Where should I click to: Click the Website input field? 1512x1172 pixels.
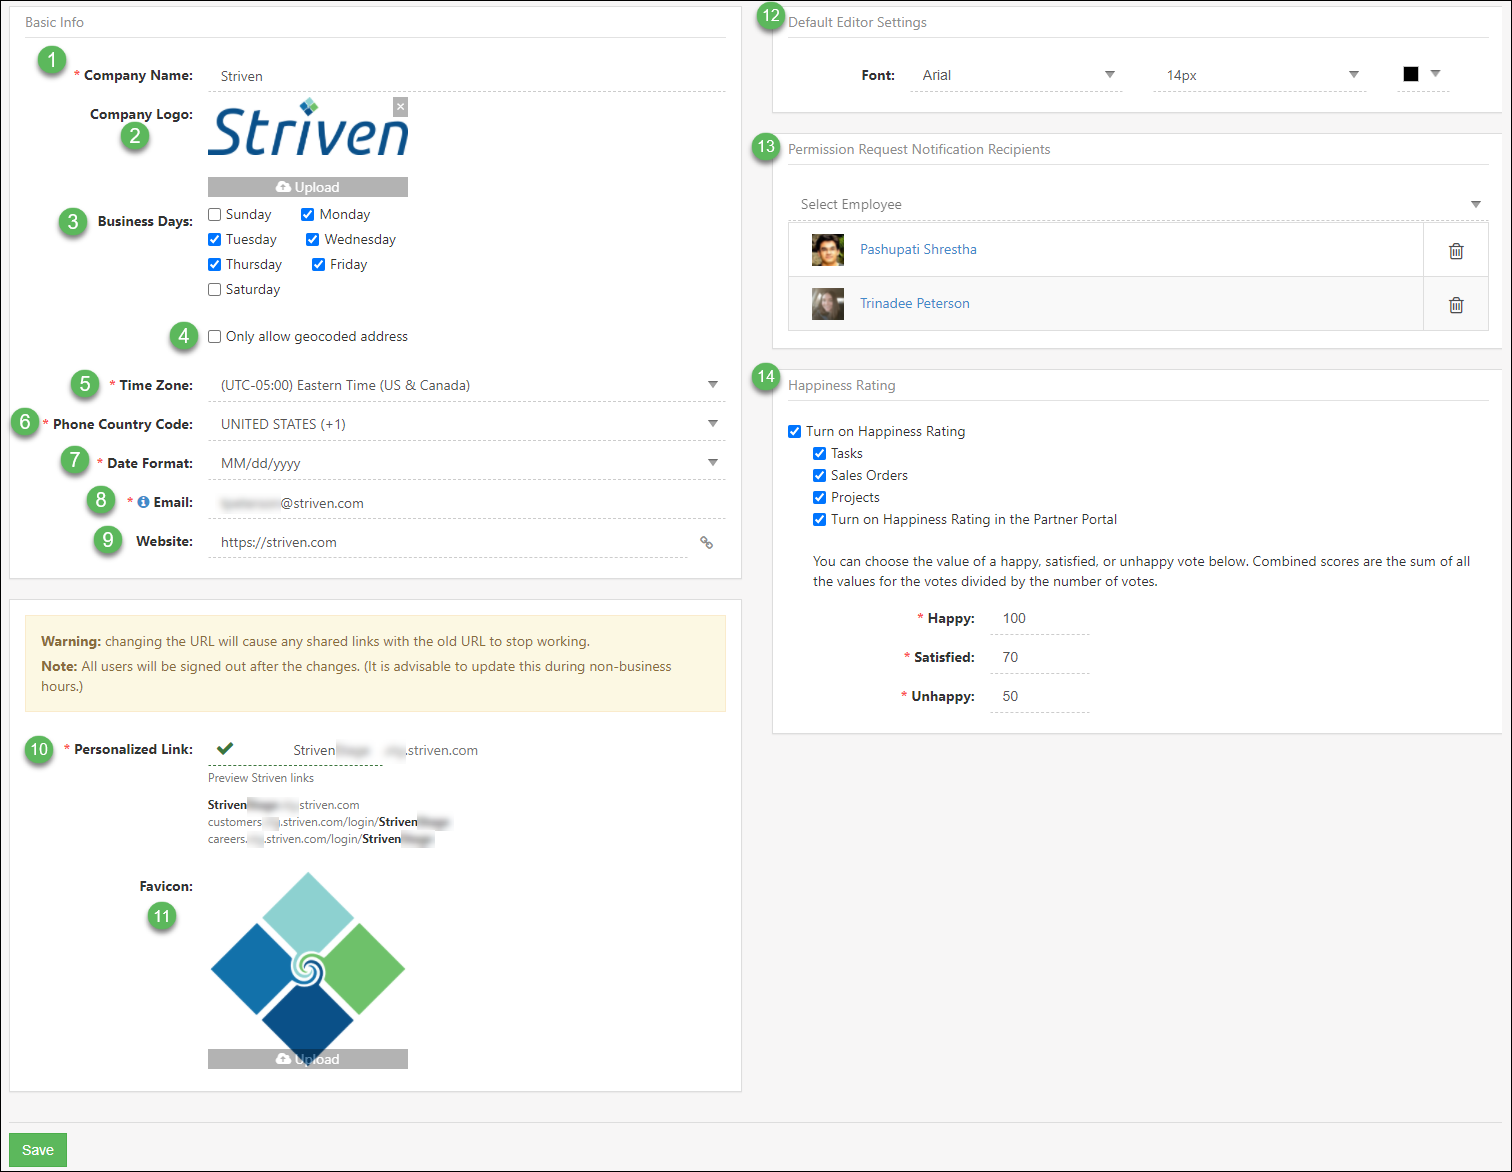point(448,542)
